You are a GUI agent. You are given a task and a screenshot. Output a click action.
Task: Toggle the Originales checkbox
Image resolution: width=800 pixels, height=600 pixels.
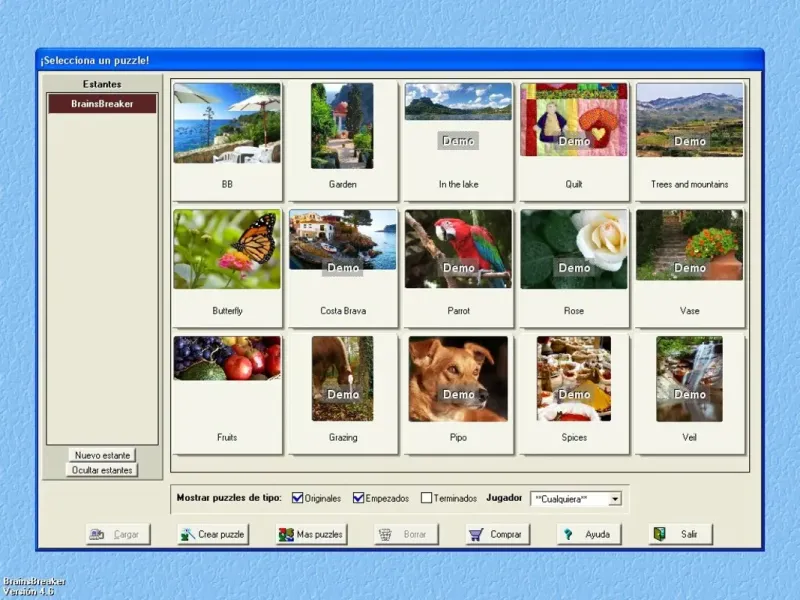pyautogui.click(x=297, y=498)
